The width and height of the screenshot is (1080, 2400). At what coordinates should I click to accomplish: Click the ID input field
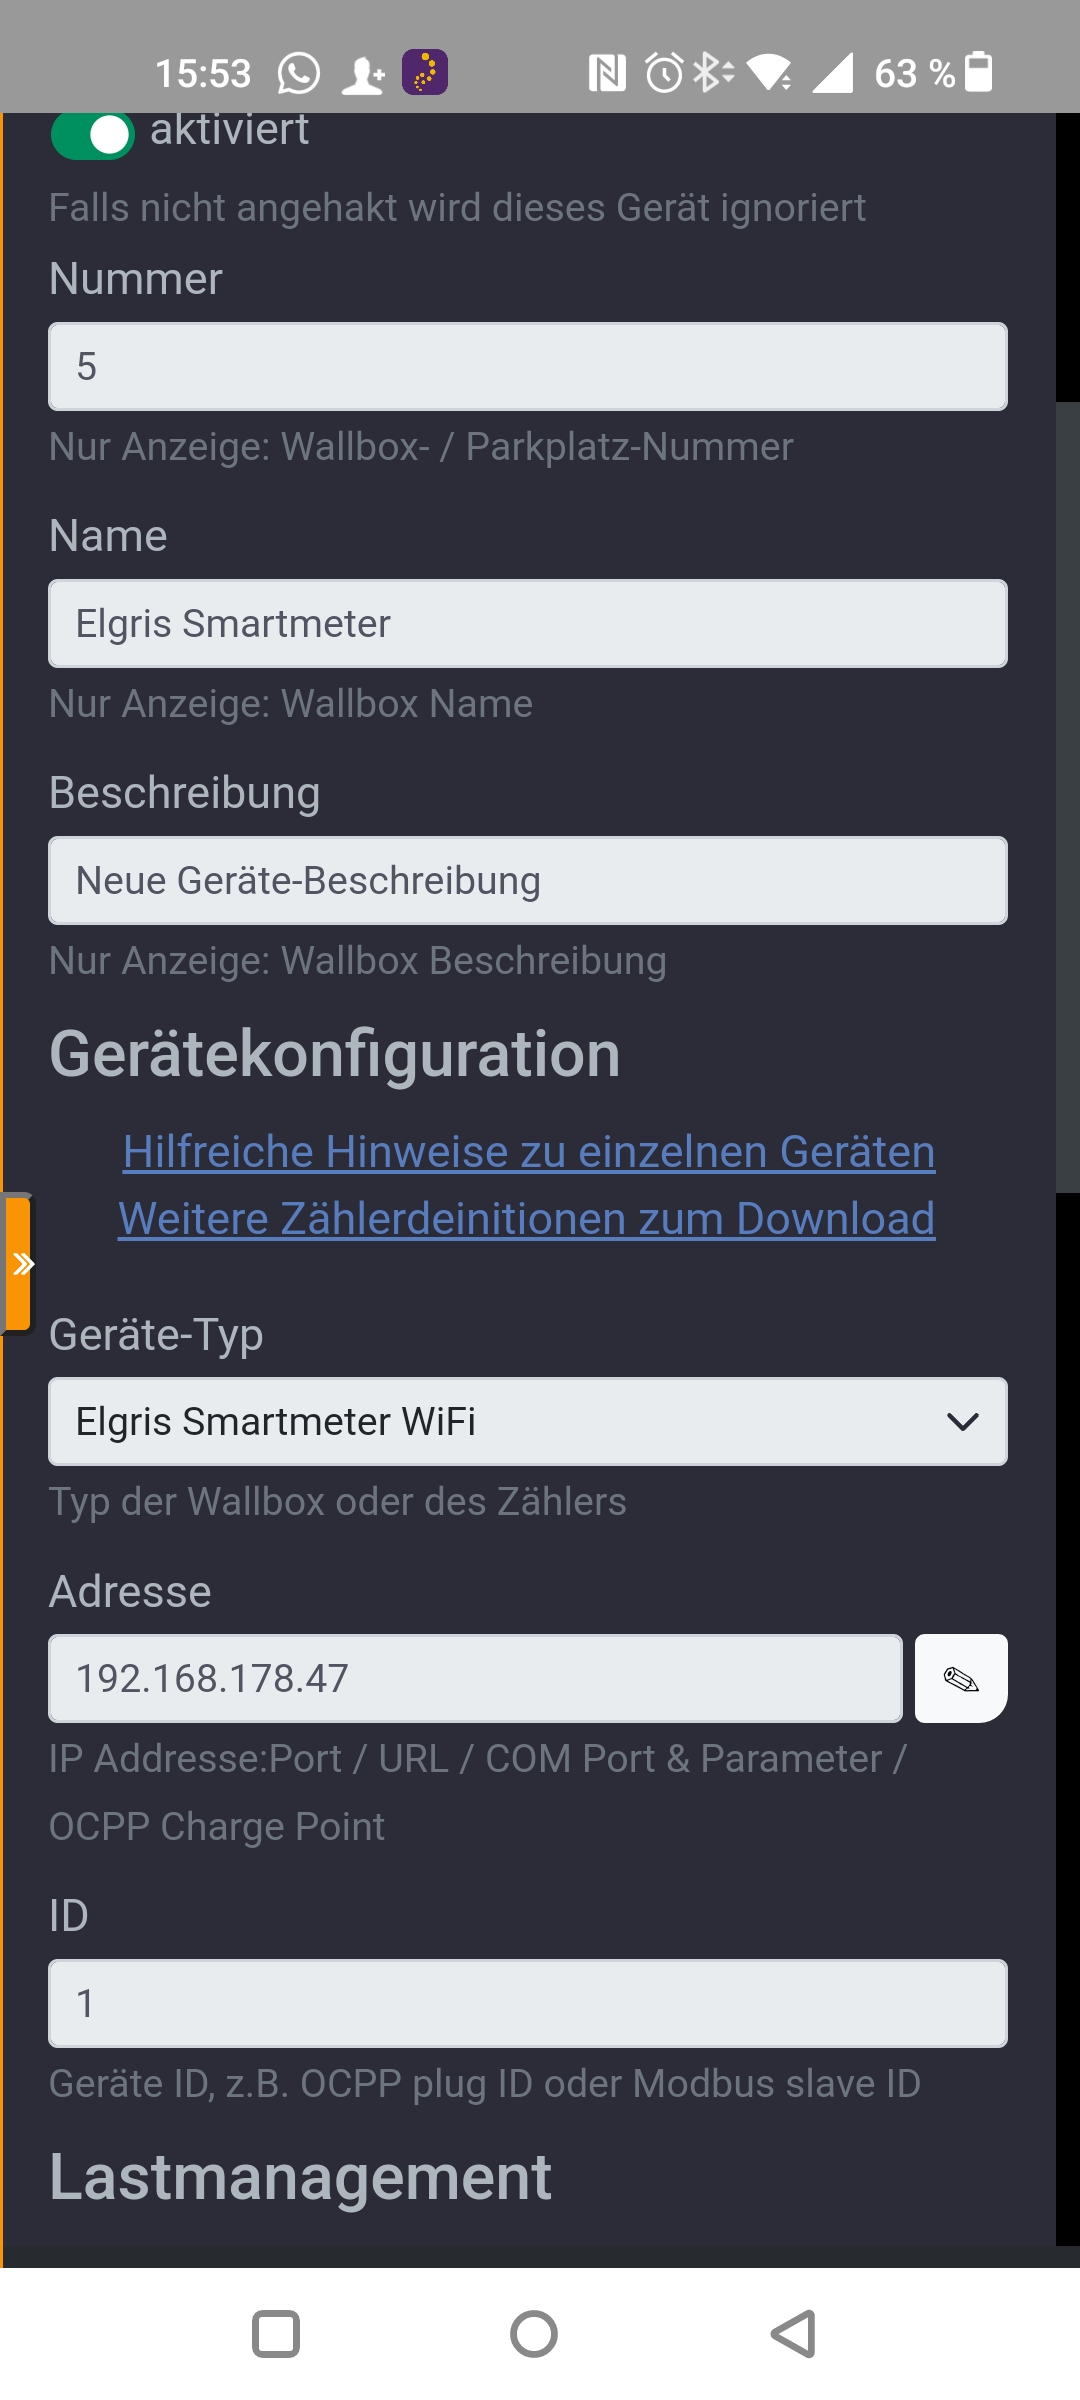(x=527, y=2003)
